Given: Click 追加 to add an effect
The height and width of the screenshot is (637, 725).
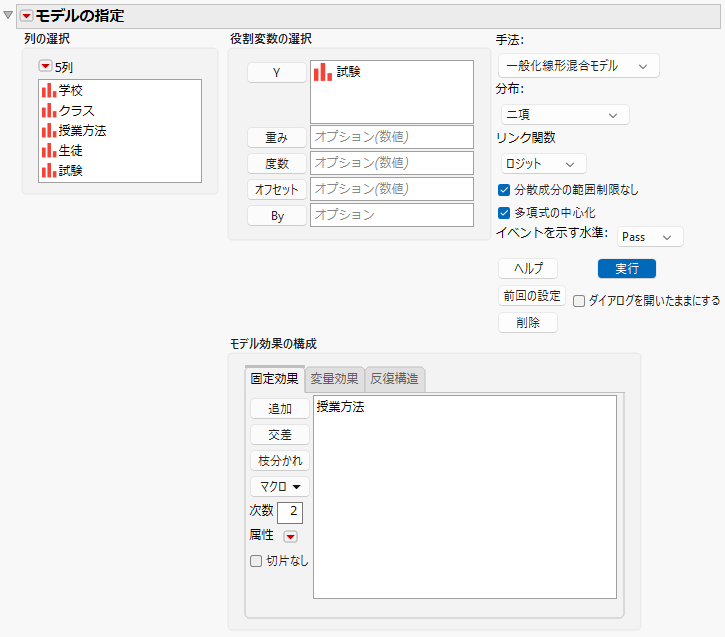Looking at the screenshot, I should pyautogui.click(x=280, y=409).
